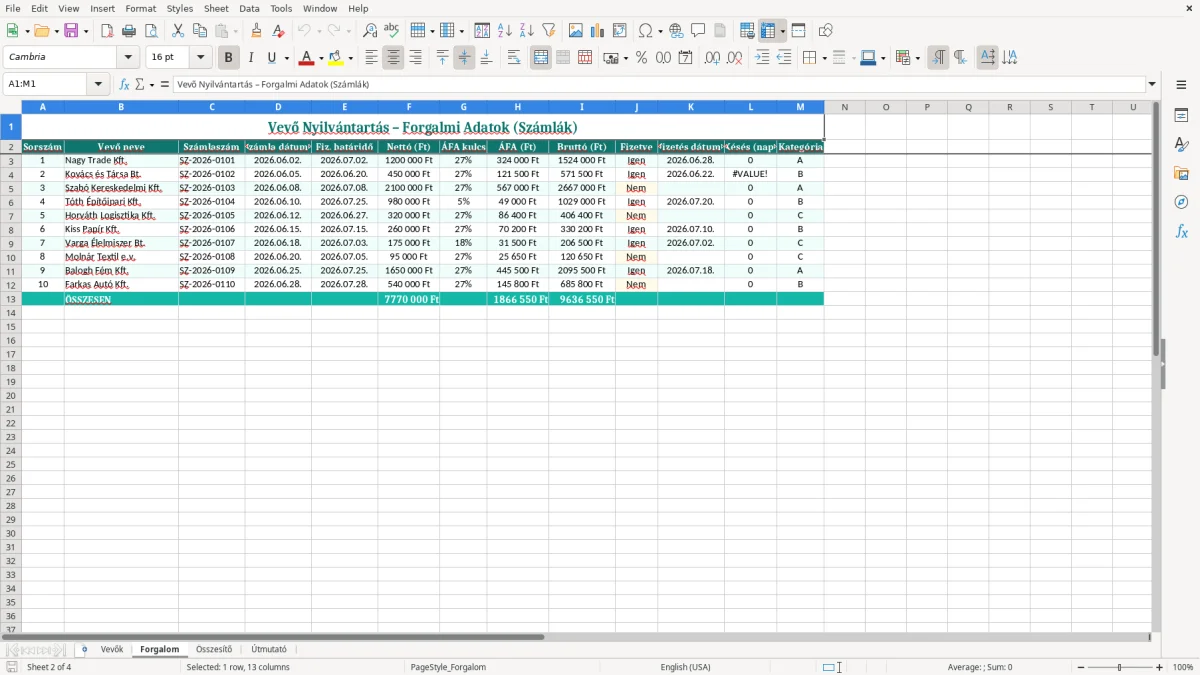
Task: Click the 100% zoom level indicator
Action: tap(1183, 667)
